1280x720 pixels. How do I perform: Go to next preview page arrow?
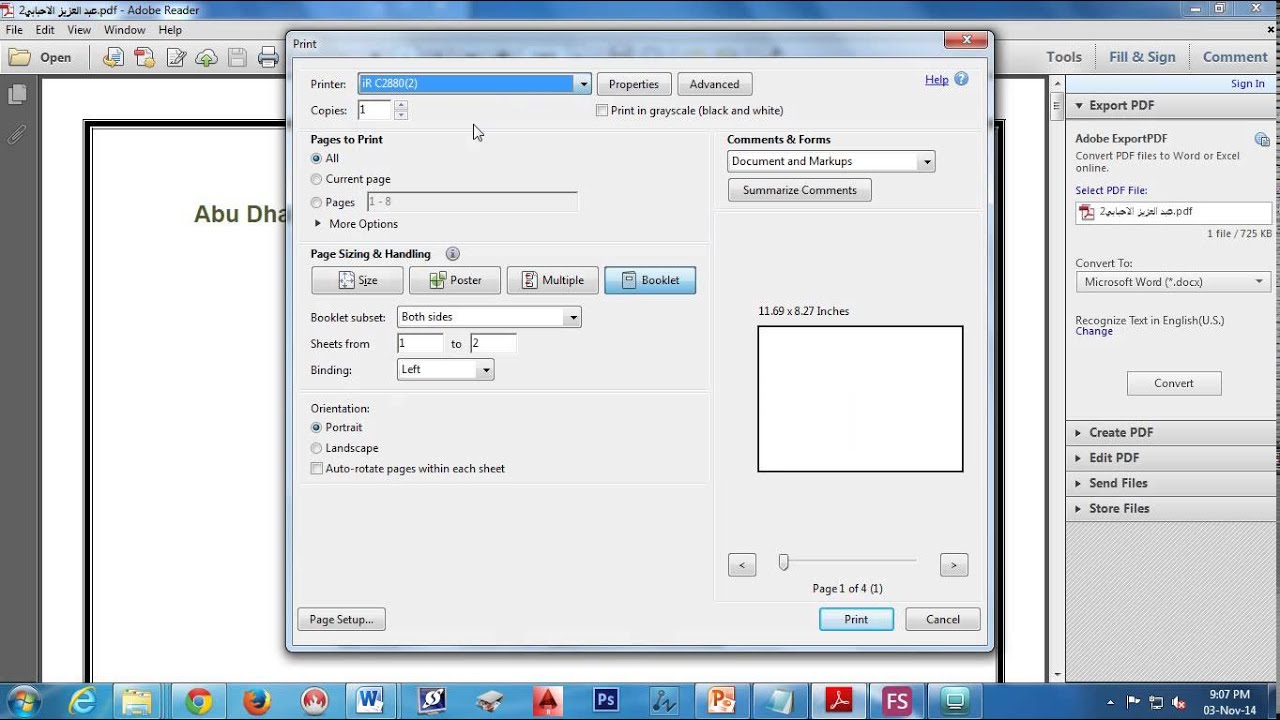954,565
